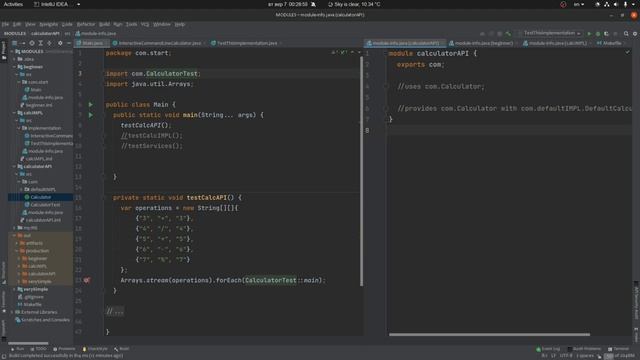Run with Coverage icon in toolbar
The width and height of the screenshot is (640, 360).
pyautogui.click(x=607, y=33)
